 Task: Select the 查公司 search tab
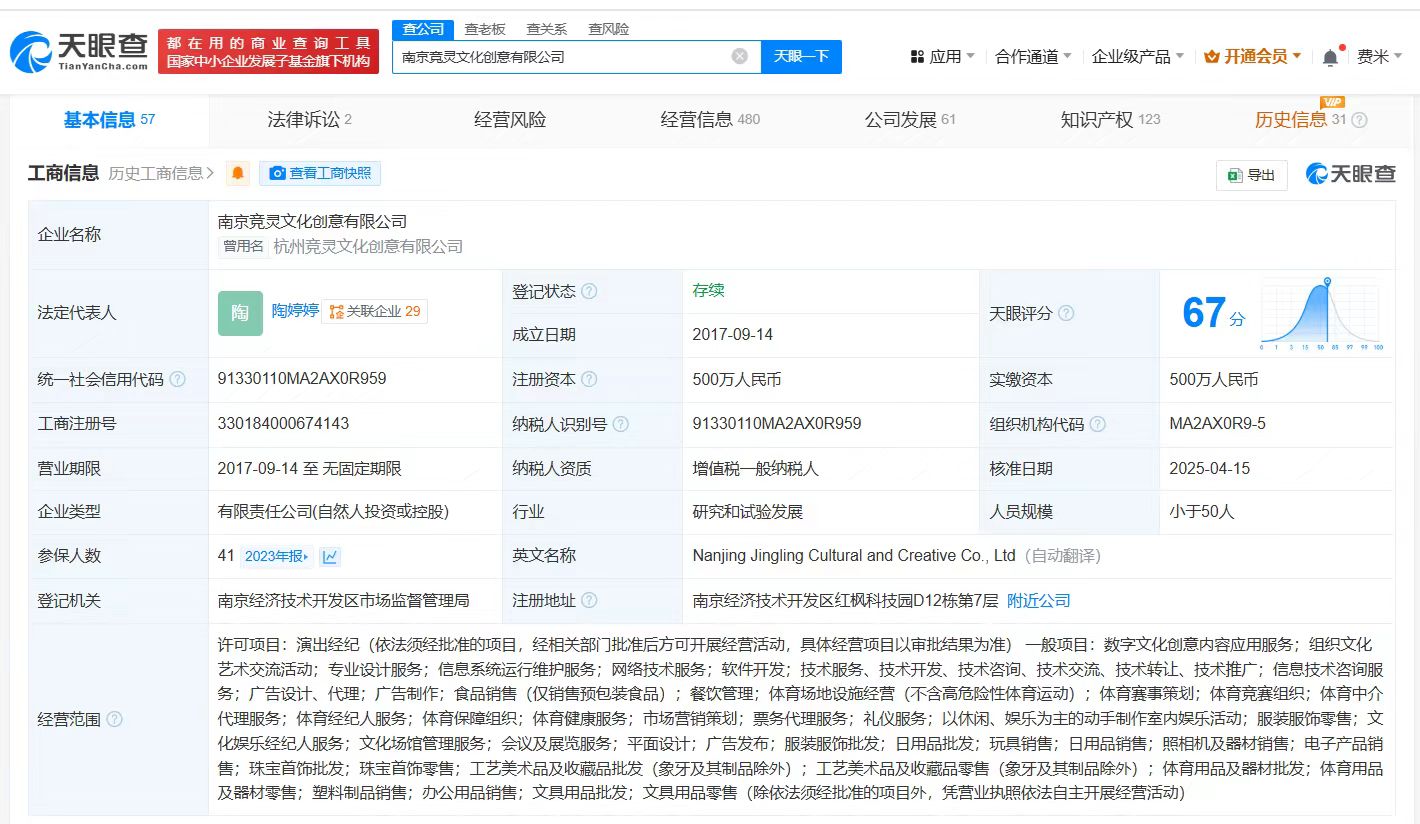(x=424, y=29)
